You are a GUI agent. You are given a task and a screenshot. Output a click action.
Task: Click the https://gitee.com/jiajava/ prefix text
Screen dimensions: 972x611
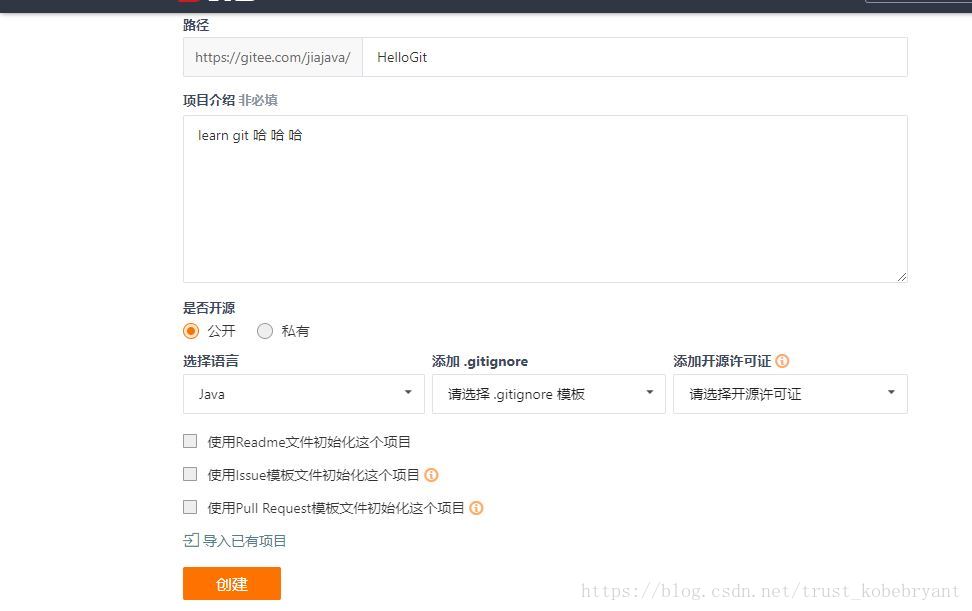pos(273,57)
